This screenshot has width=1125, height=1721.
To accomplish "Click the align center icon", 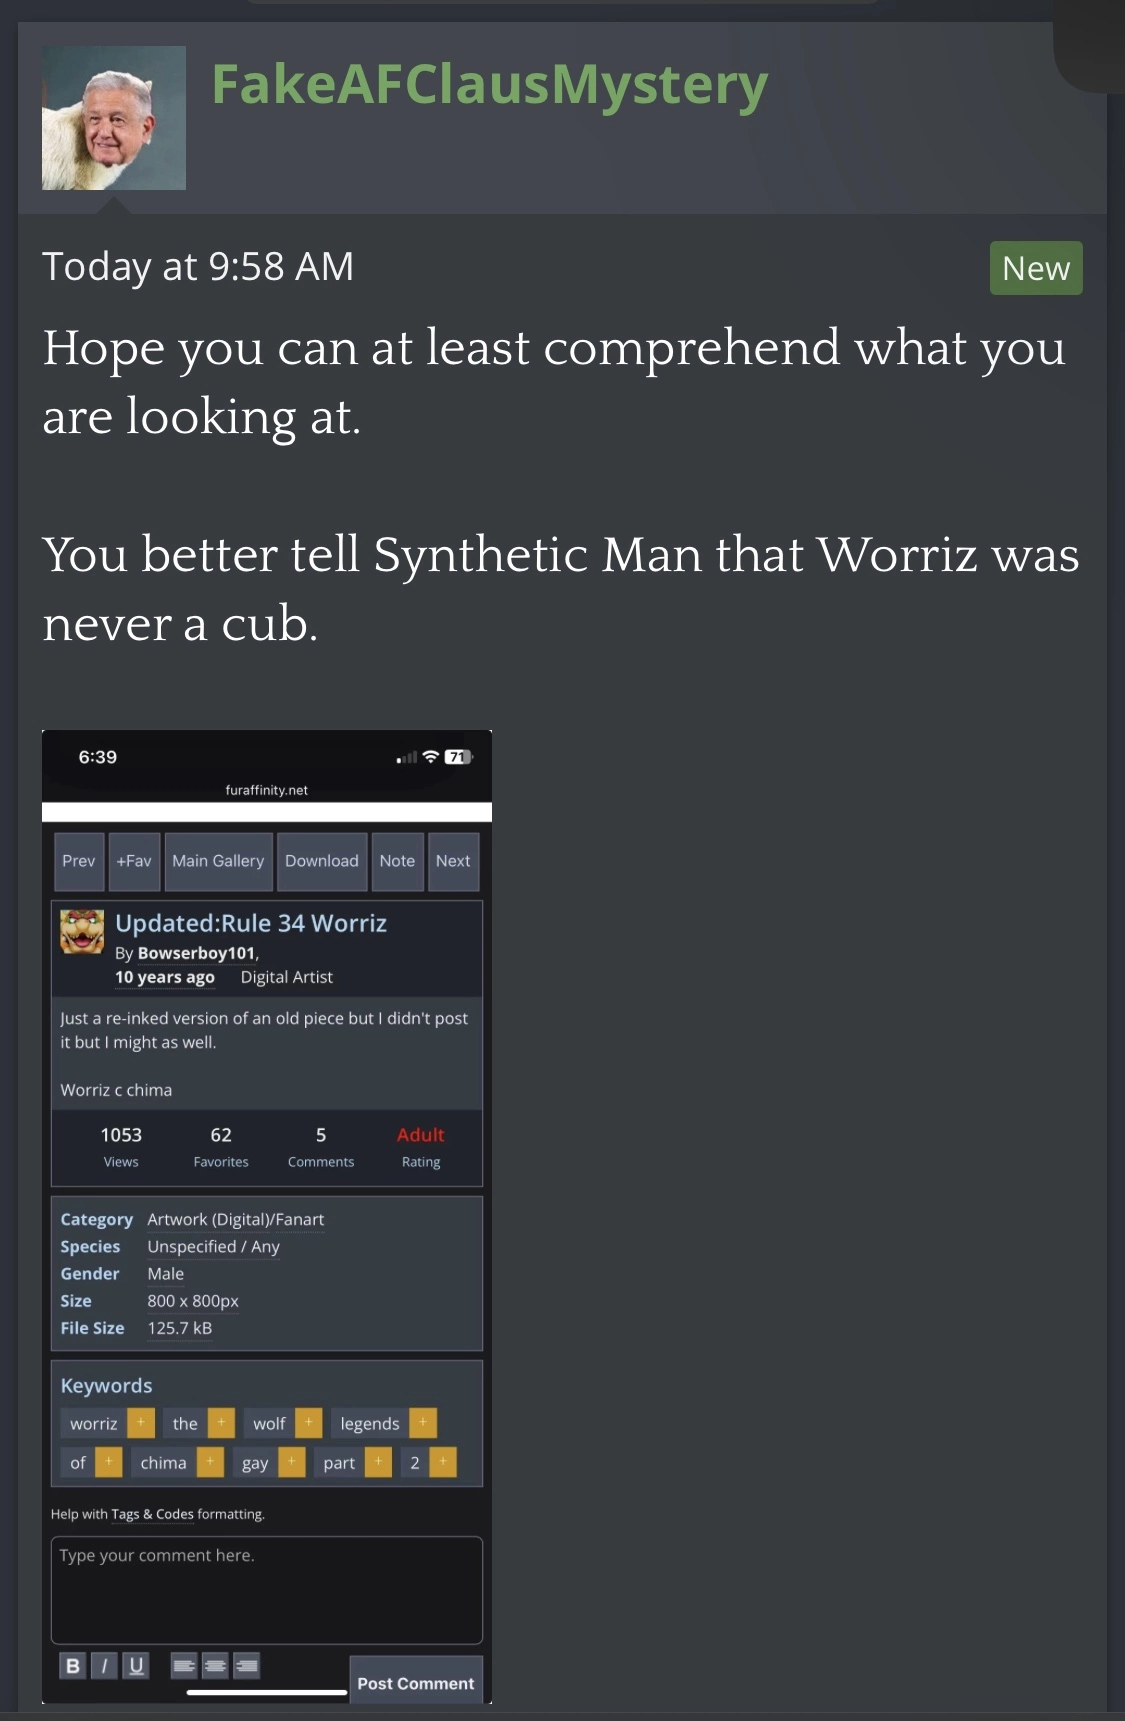I will pyautogui.click(x=215, y=1665).
